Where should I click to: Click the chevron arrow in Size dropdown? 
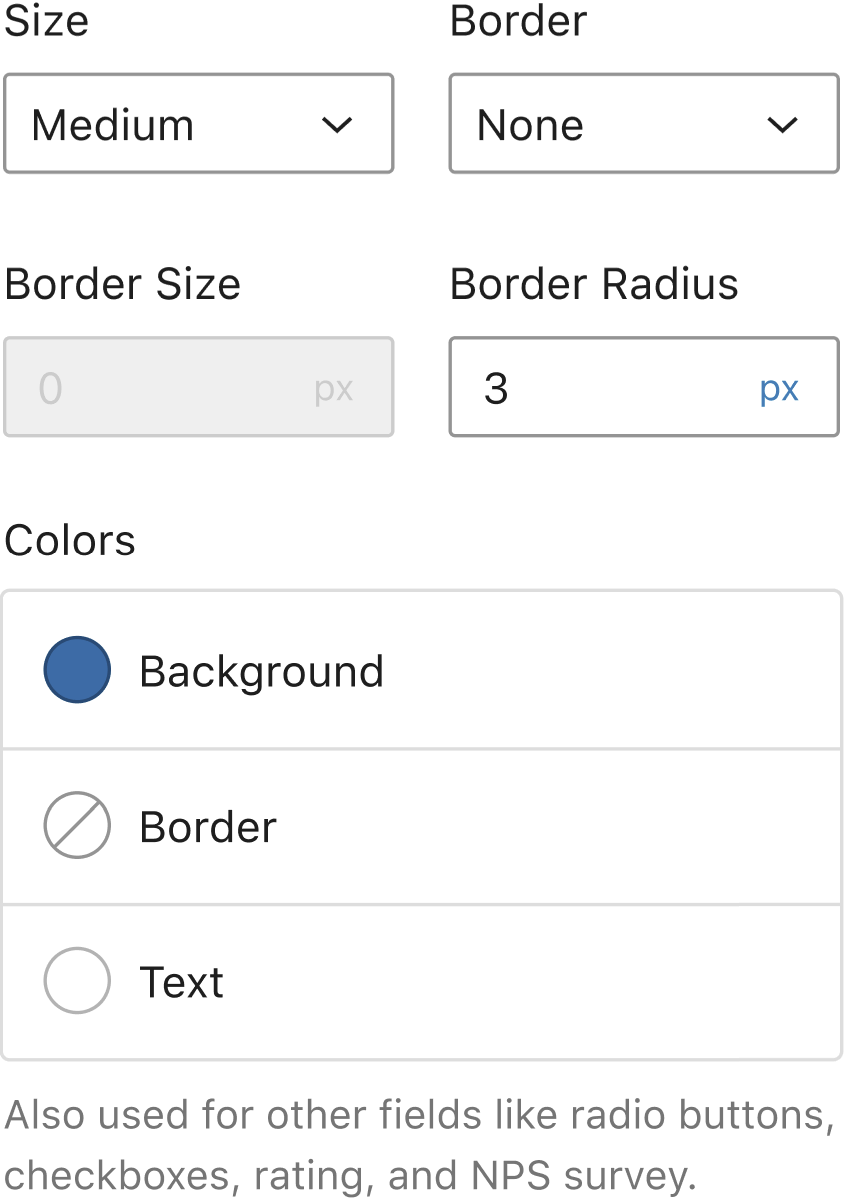[x=338, y=125]
